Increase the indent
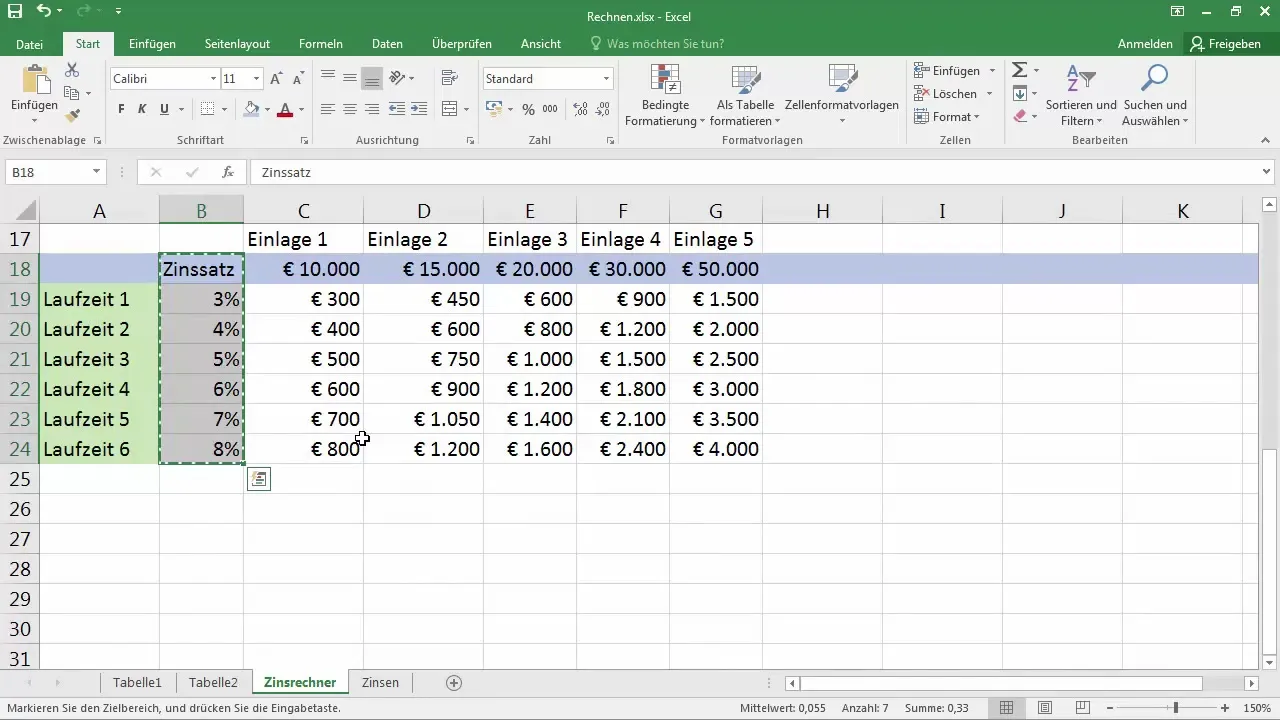Screen dimensions: 1280x720 point(419,109)
